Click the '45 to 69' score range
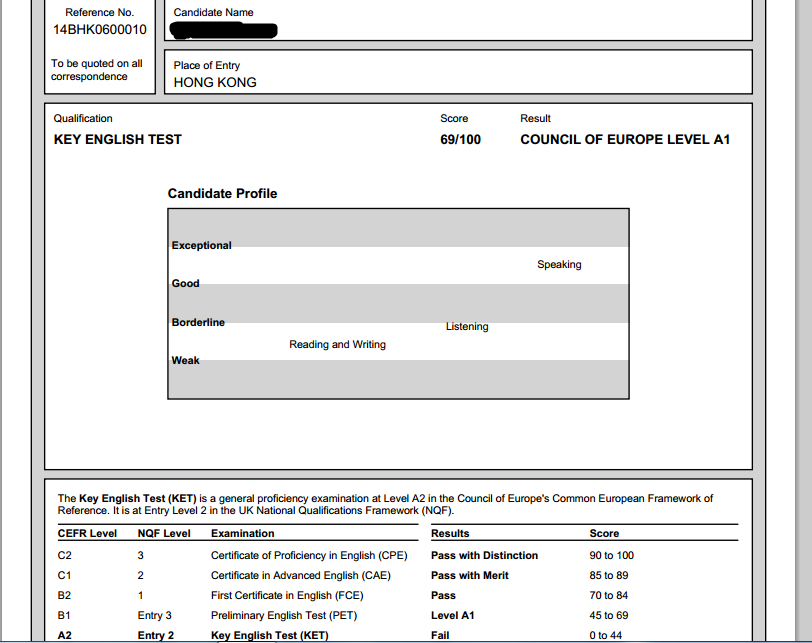 coord(608,616)
